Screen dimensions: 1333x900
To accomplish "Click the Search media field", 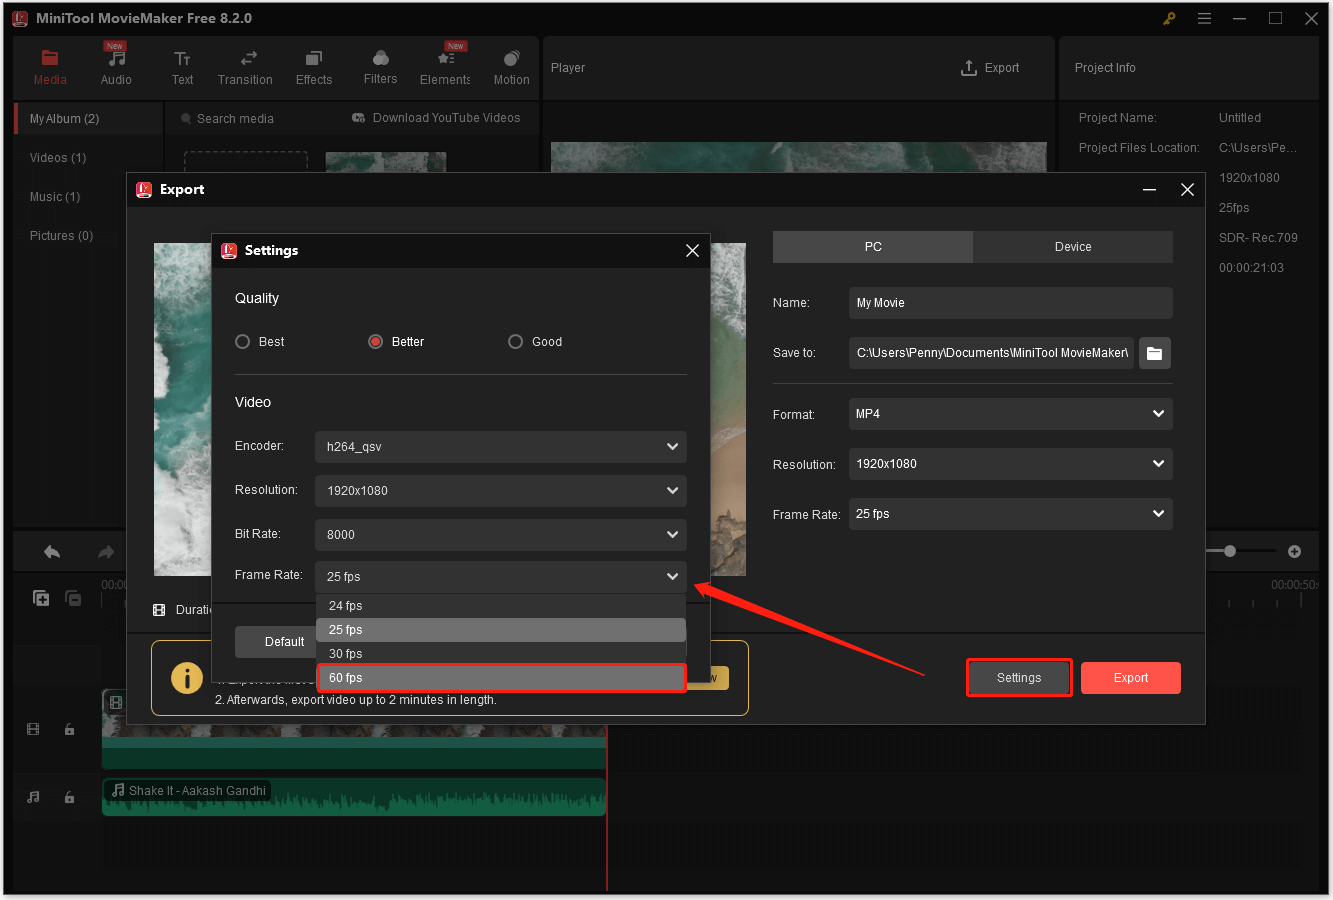I will (235, 119).
